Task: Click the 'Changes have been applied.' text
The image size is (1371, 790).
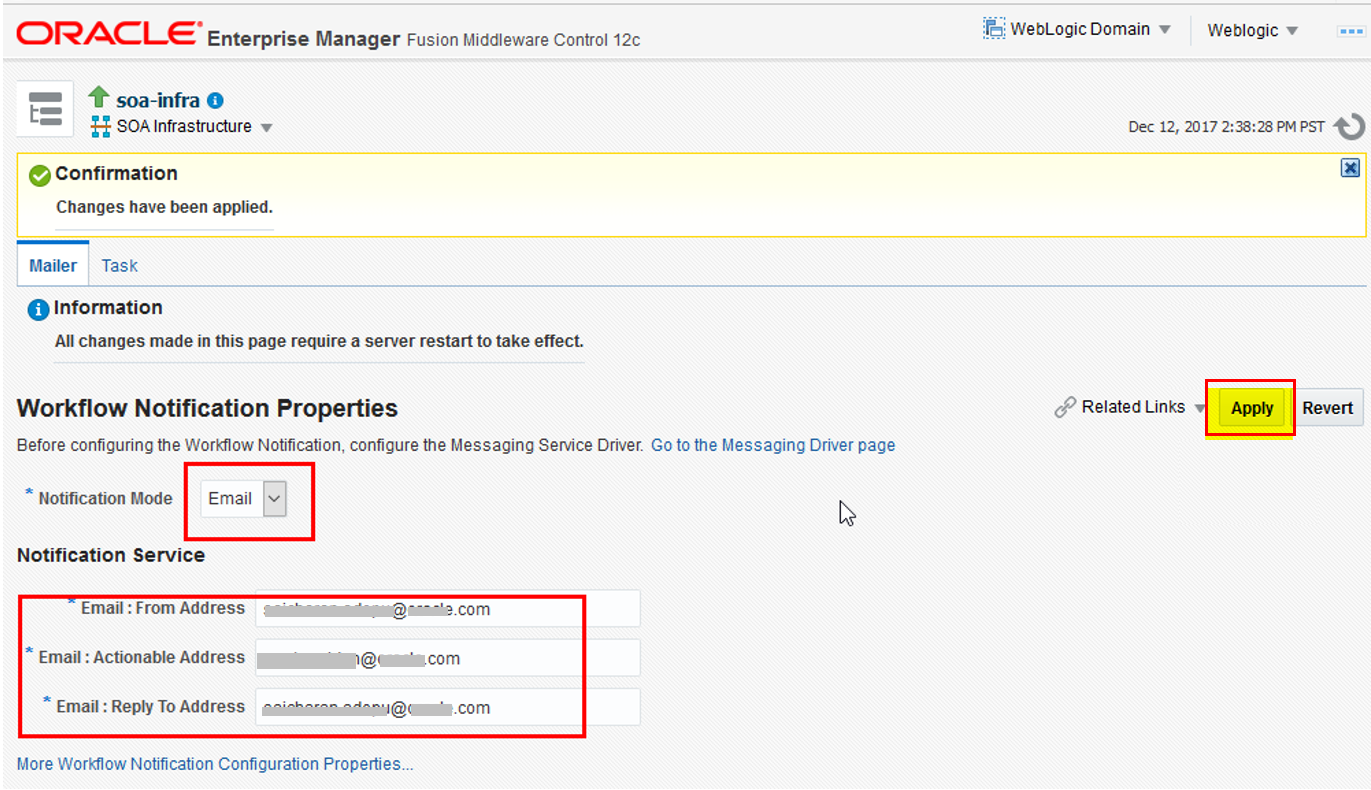Action: [x=164, y=207]
